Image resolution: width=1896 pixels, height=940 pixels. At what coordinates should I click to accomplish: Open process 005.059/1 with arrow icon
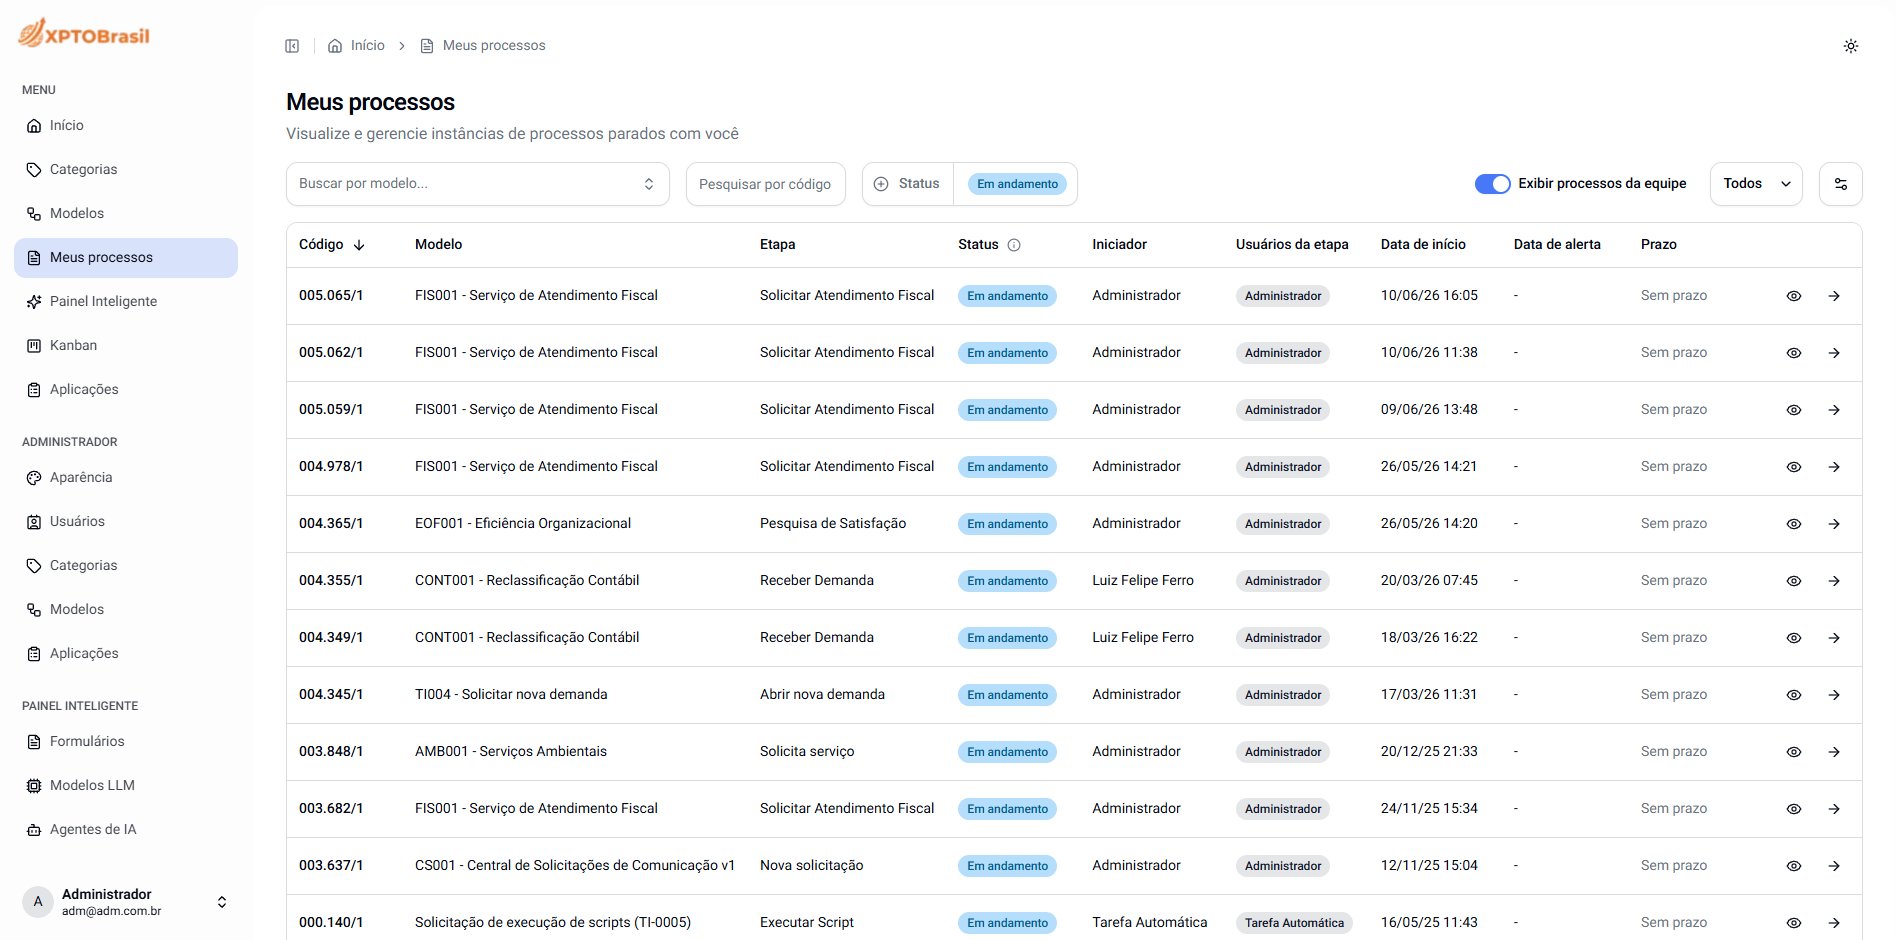1834,410
